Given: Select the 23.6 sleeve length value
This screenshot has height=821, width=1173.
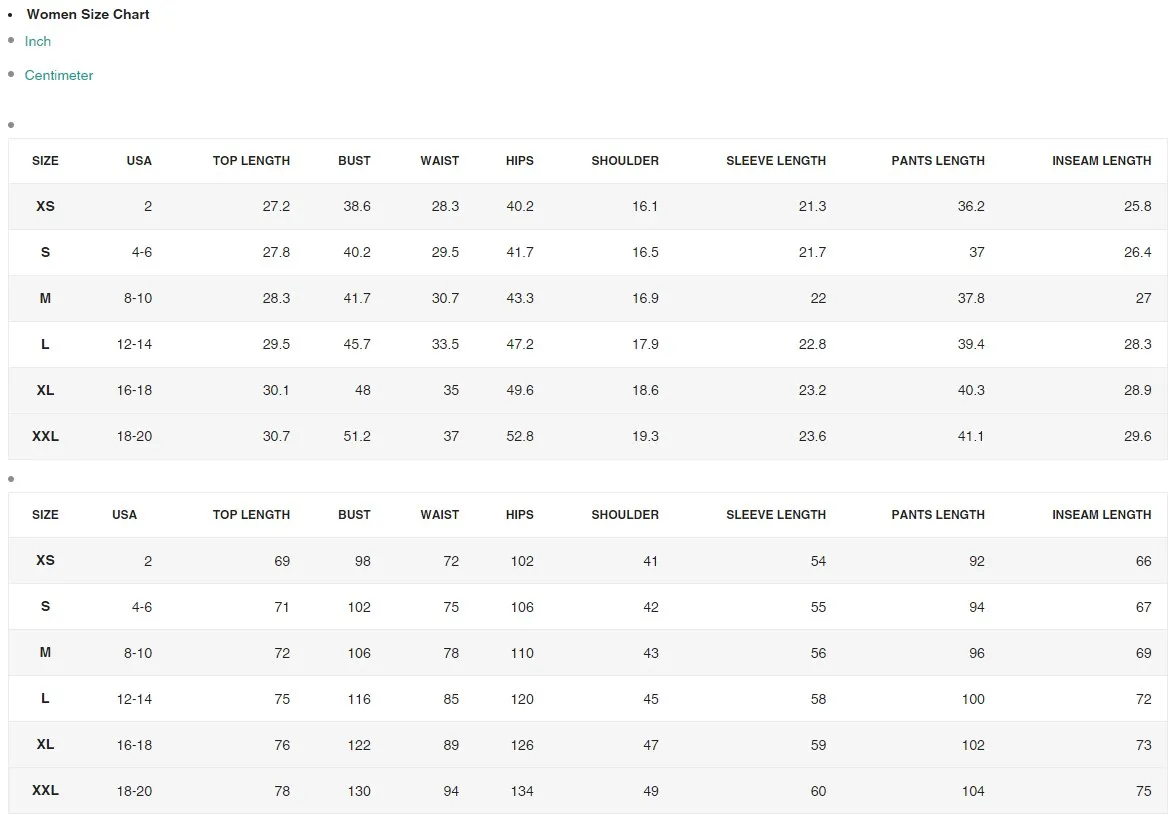Looking at the screenshot, I should click(812, 436).
